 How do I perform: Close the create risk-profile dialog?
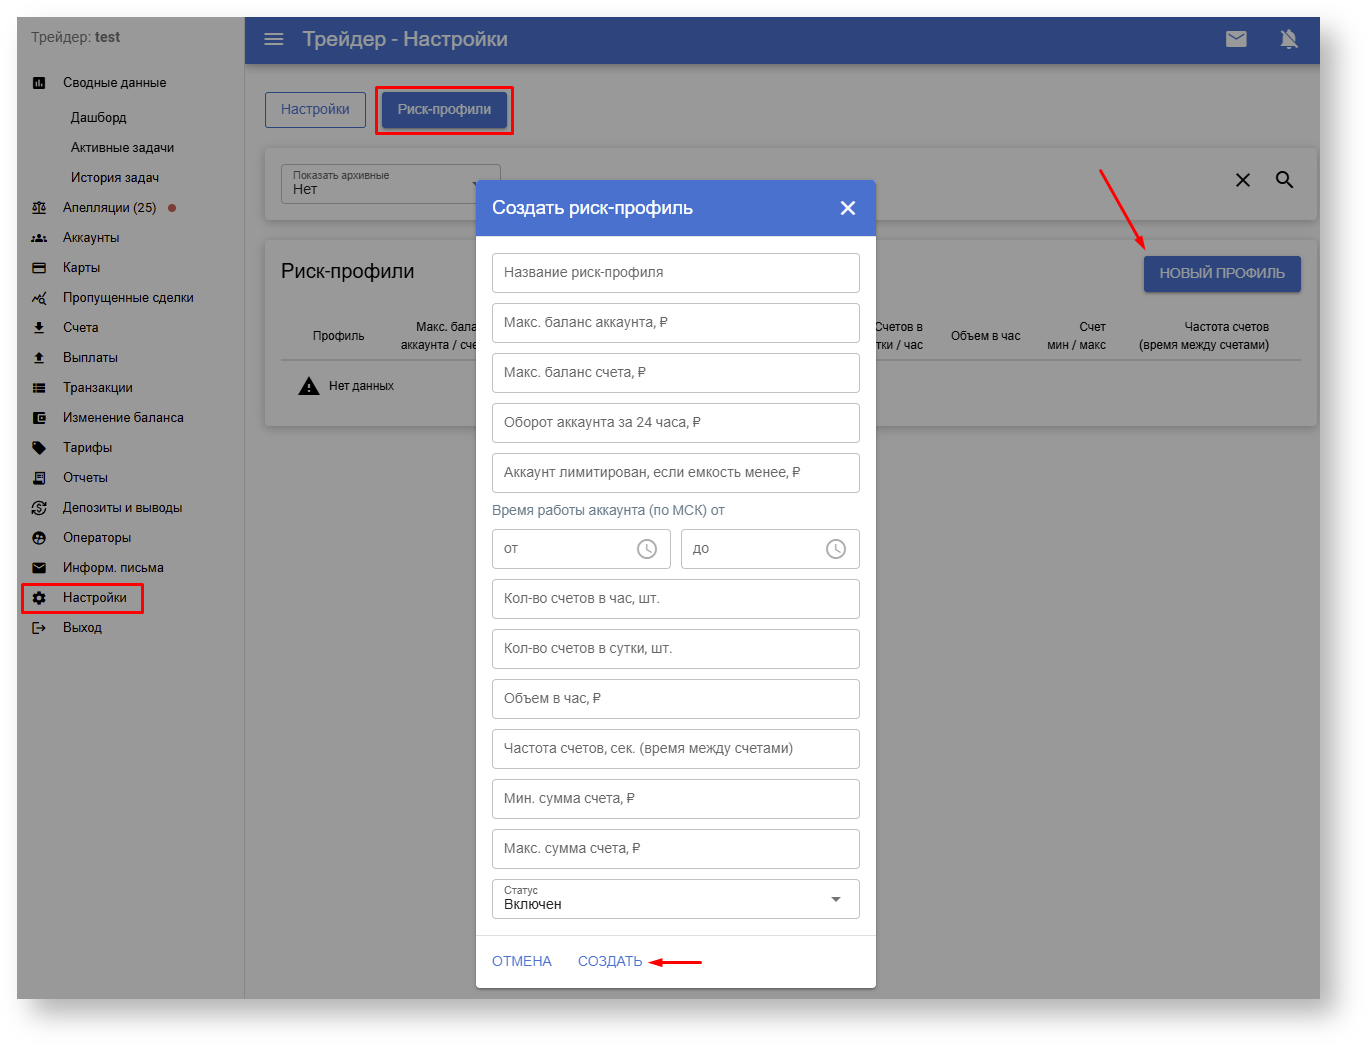coord(848,208)
